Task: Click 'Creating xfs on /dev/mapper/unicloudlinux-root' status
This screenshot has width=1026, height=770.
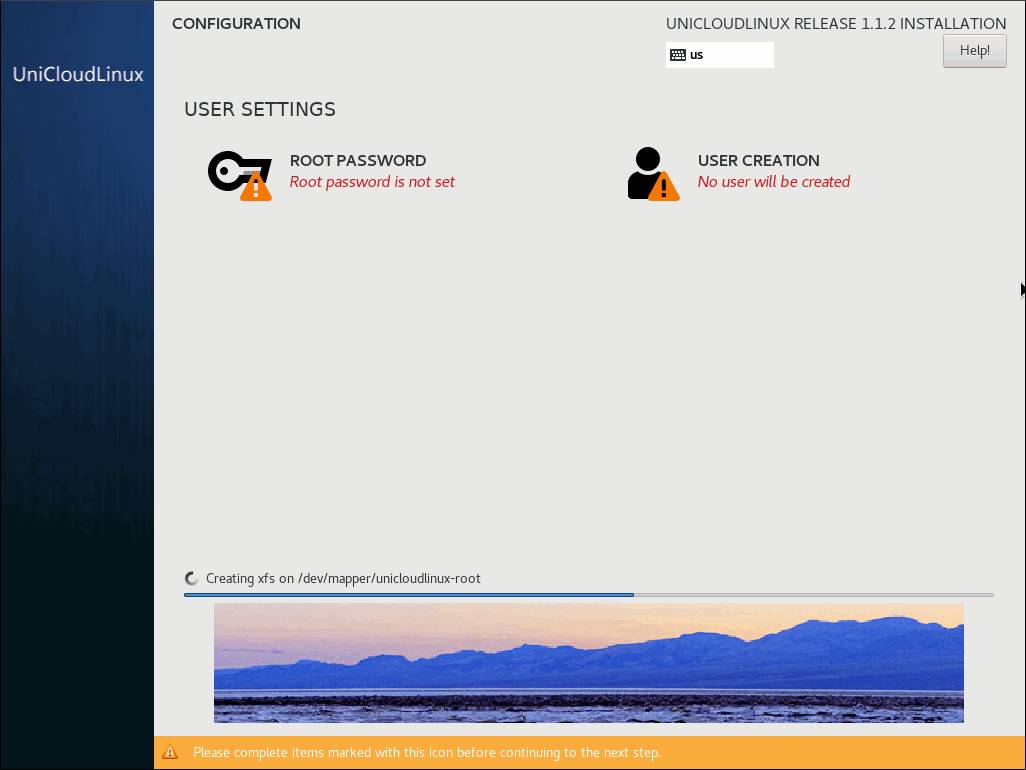Action: [x=343, y=578]
